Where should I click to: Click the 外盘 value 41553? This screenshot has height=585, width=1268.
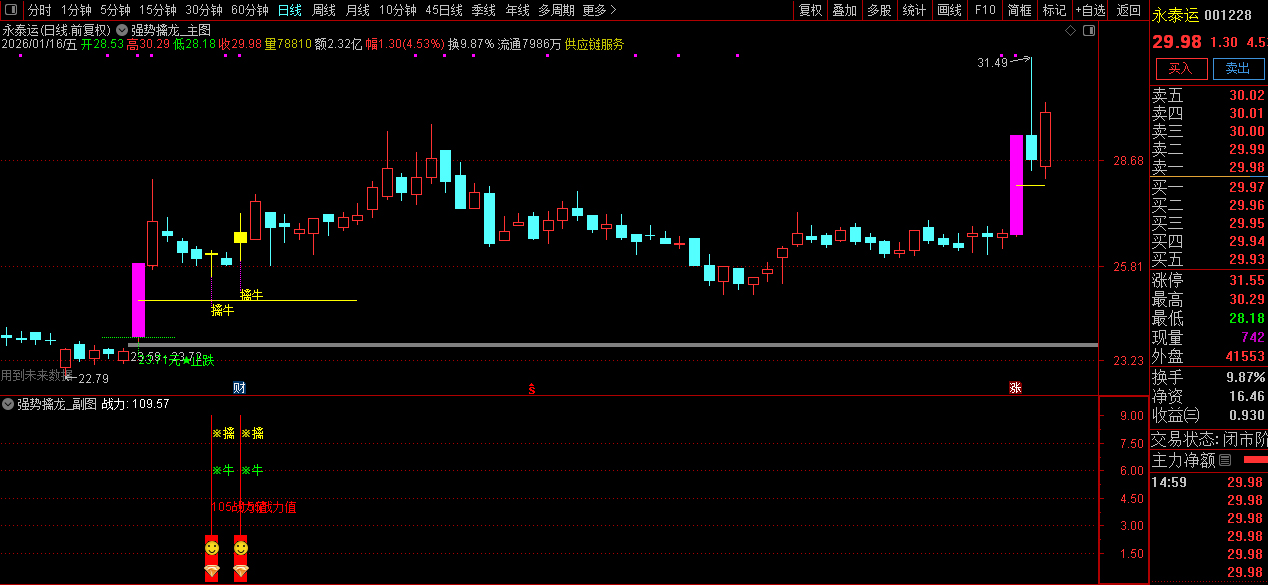pyautogui.click(x=1243, y=356)
